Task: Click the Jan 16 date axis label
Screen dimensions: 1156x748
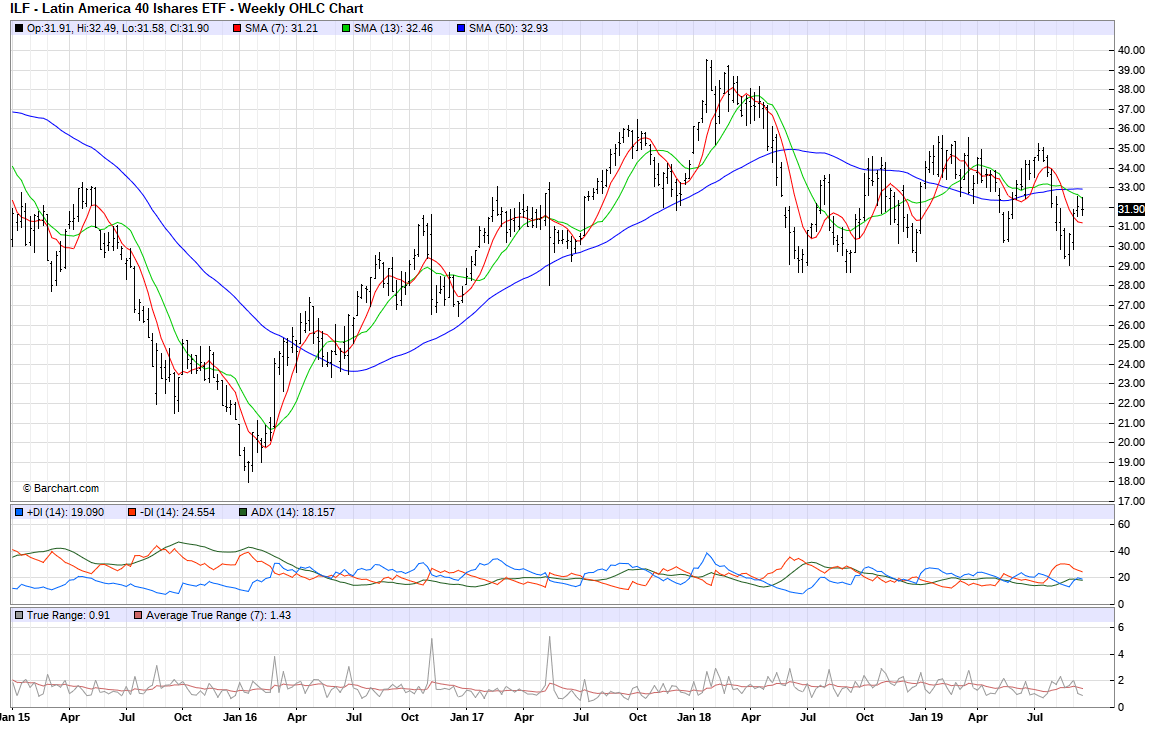Action: 240,717
